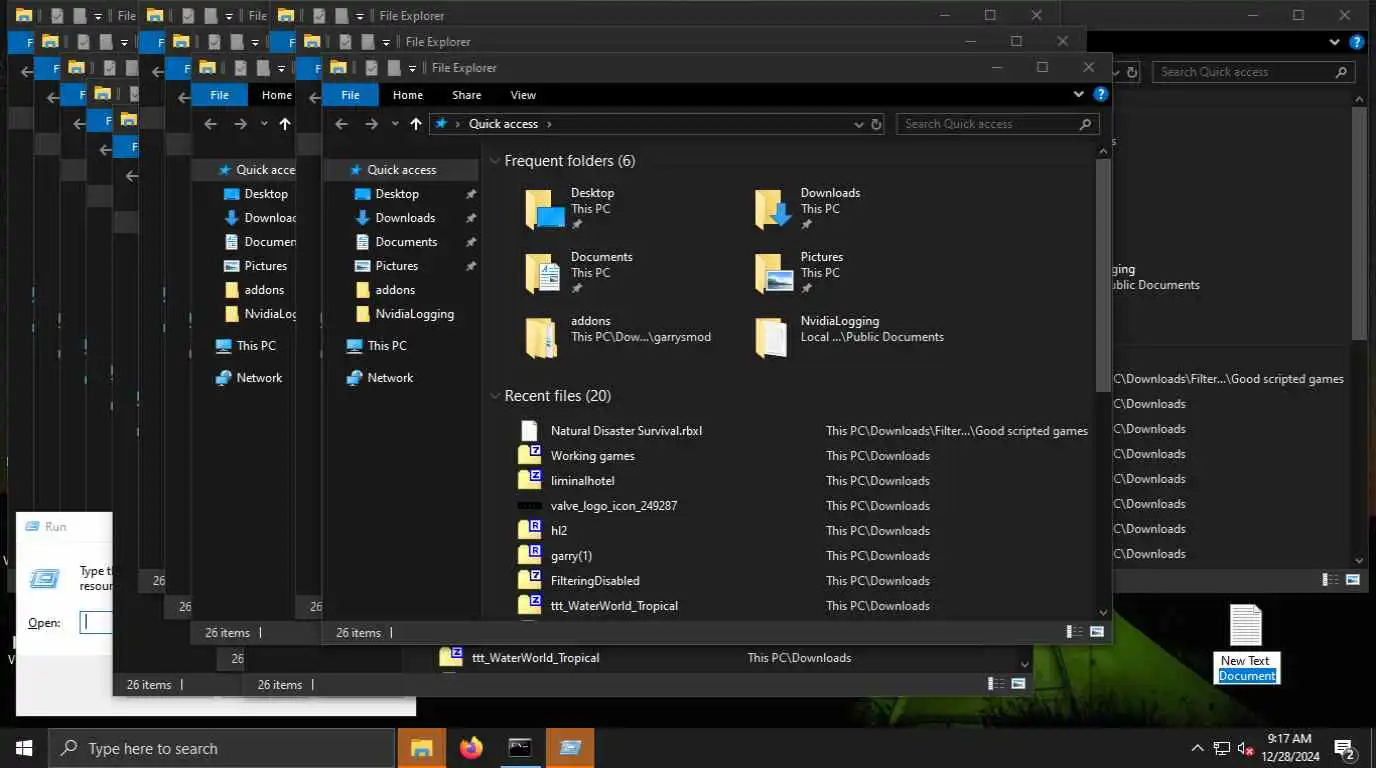Toggle details view in the lowest Explorer window's status bar
This screenshot has width=1376, height=768.
[x=997, y=684]
